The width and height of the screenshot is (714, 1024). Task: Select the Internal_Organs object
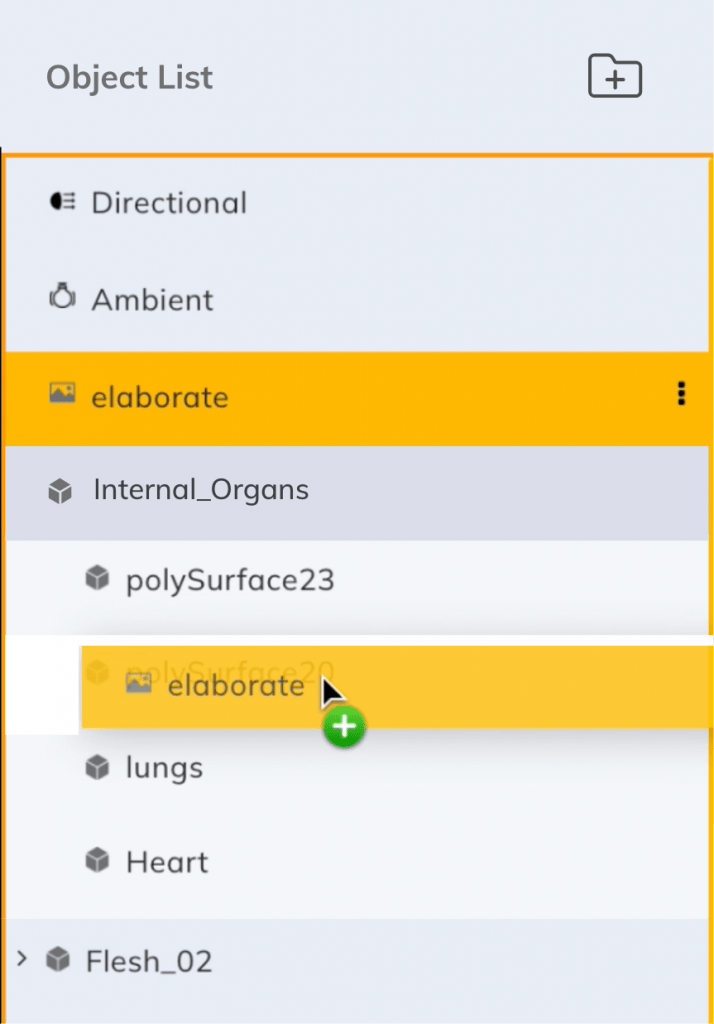coord(200,489)
